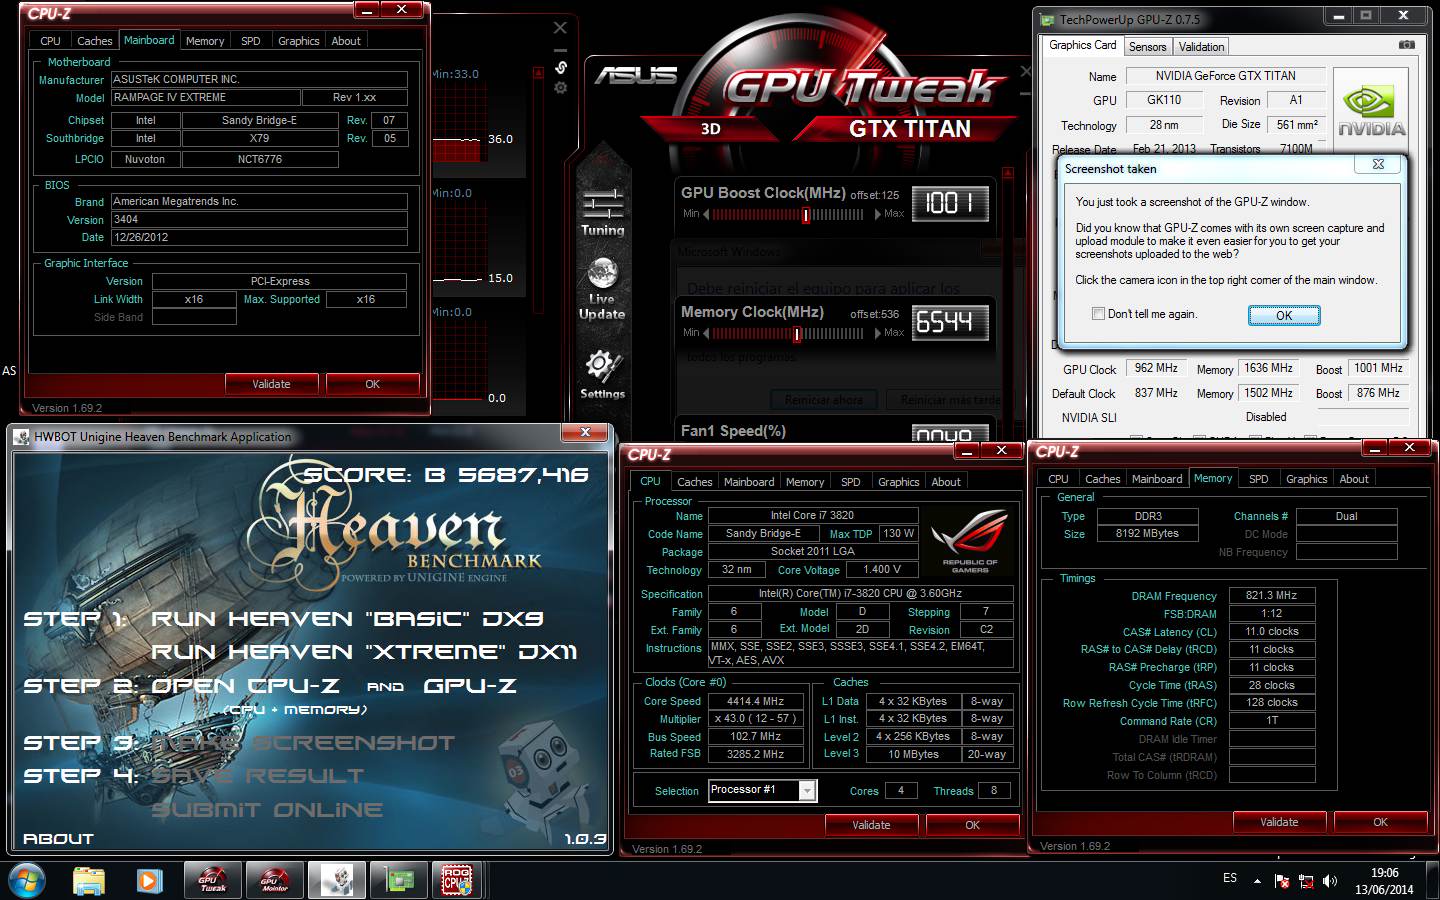Open Live Update in GPU Tweak

pyautogui.click(x=602, y=289)
